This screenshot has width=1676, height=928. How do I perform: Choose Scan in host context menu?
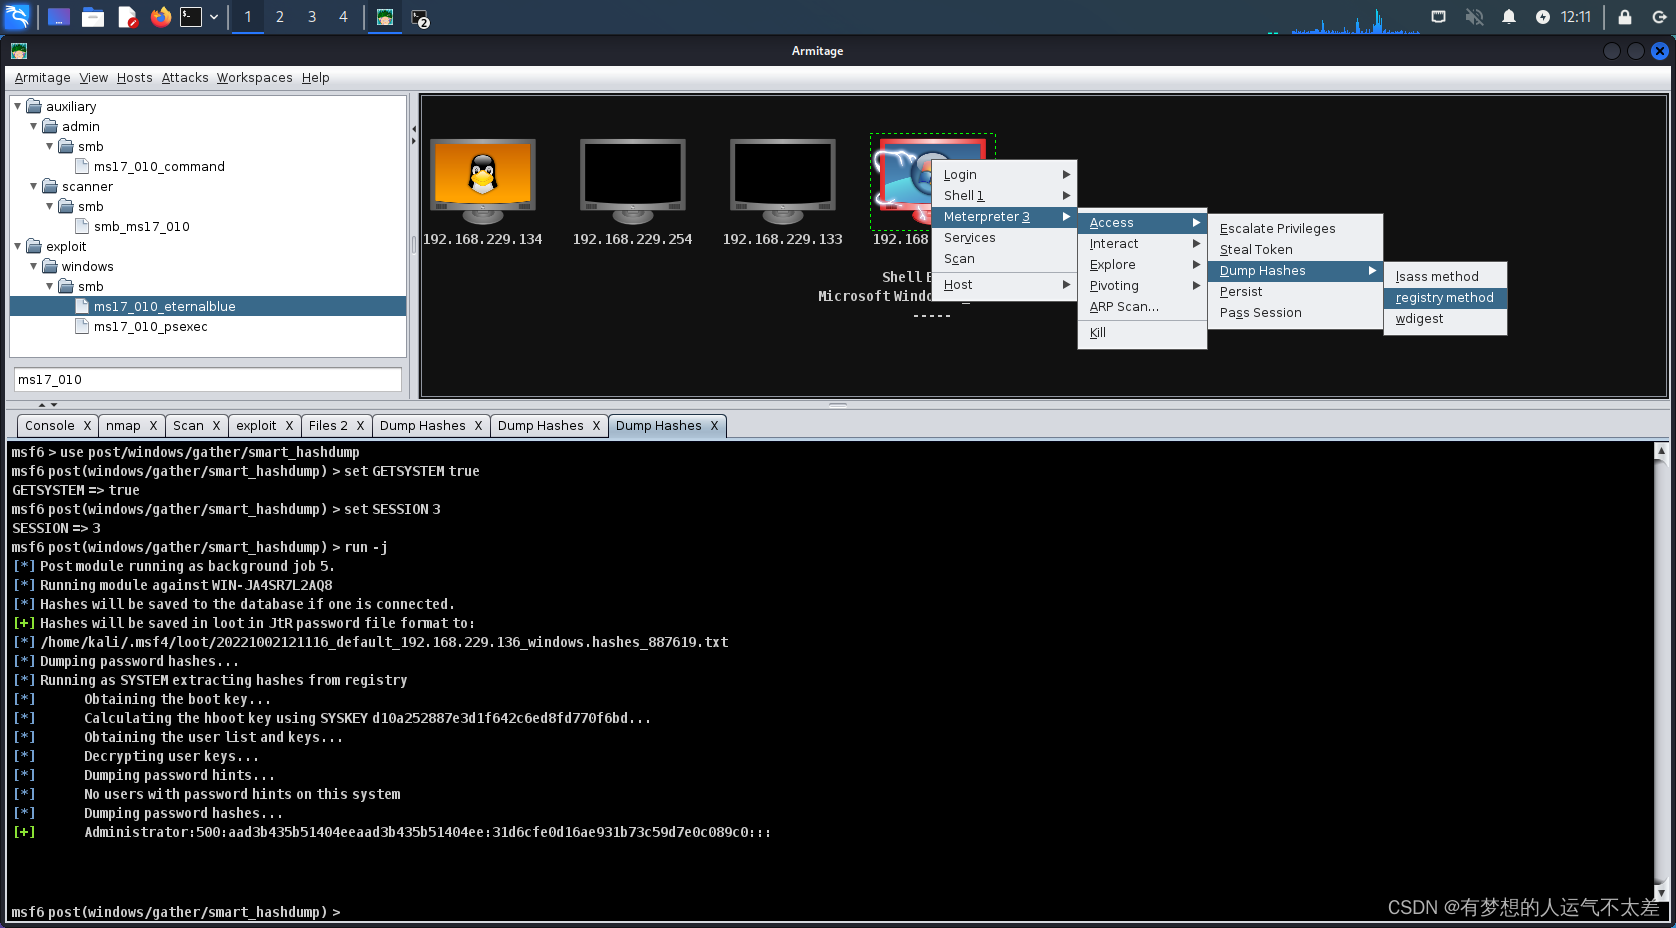(1004, 259)
